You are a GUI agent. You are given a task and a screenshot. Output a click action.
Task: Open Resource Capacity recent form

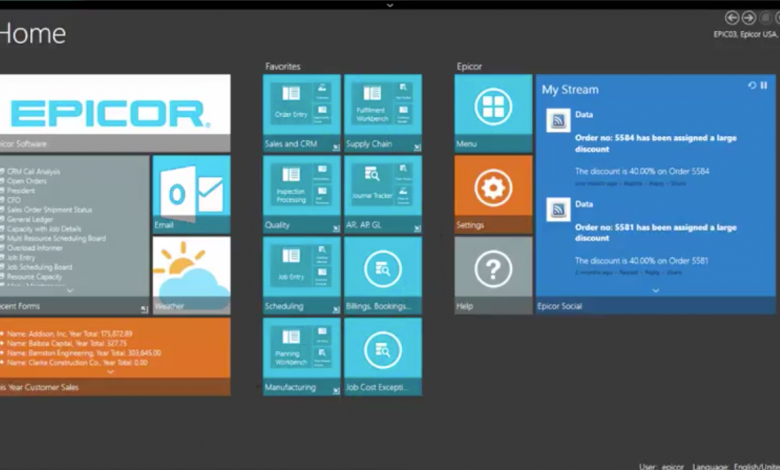[x=34, y=277]
